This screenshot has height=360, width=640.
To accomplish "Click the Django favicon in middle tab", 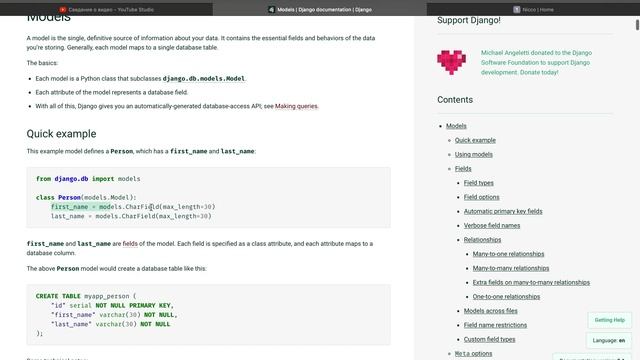I will pos(271,9).
